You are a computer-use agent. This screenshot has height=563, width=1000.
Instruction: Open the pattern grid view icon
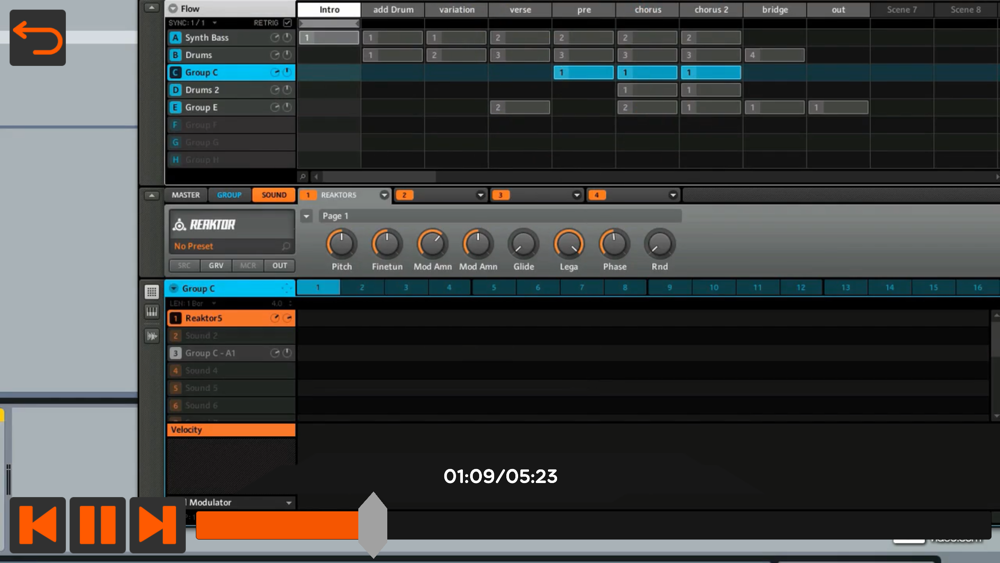[151, 292]
